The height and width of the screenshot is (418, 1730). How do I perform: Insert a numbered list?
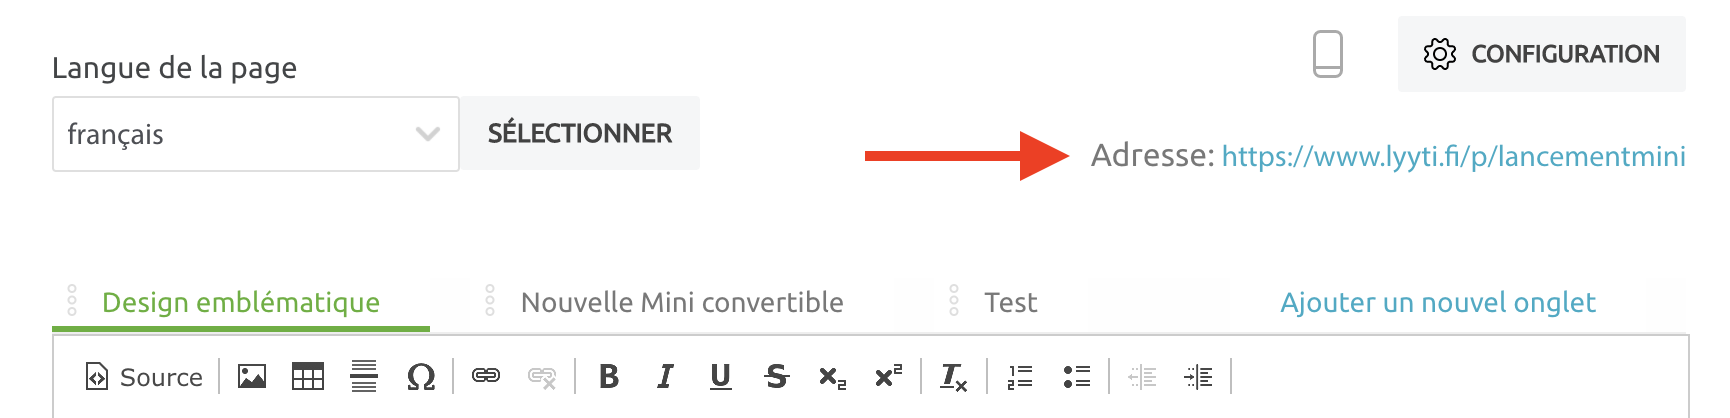[x=1020, y=377]
